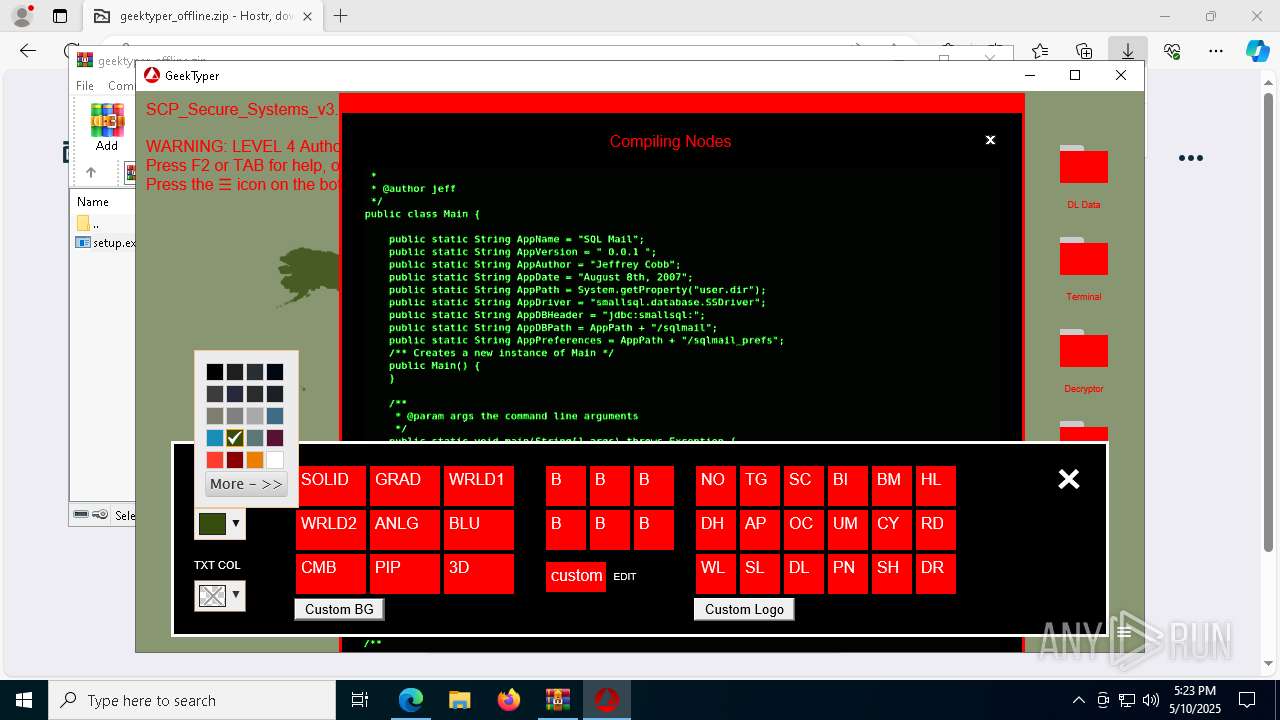Open the Edge downloads icon
Viewport: 1280px width, 720px height.
coord(1128,51)
